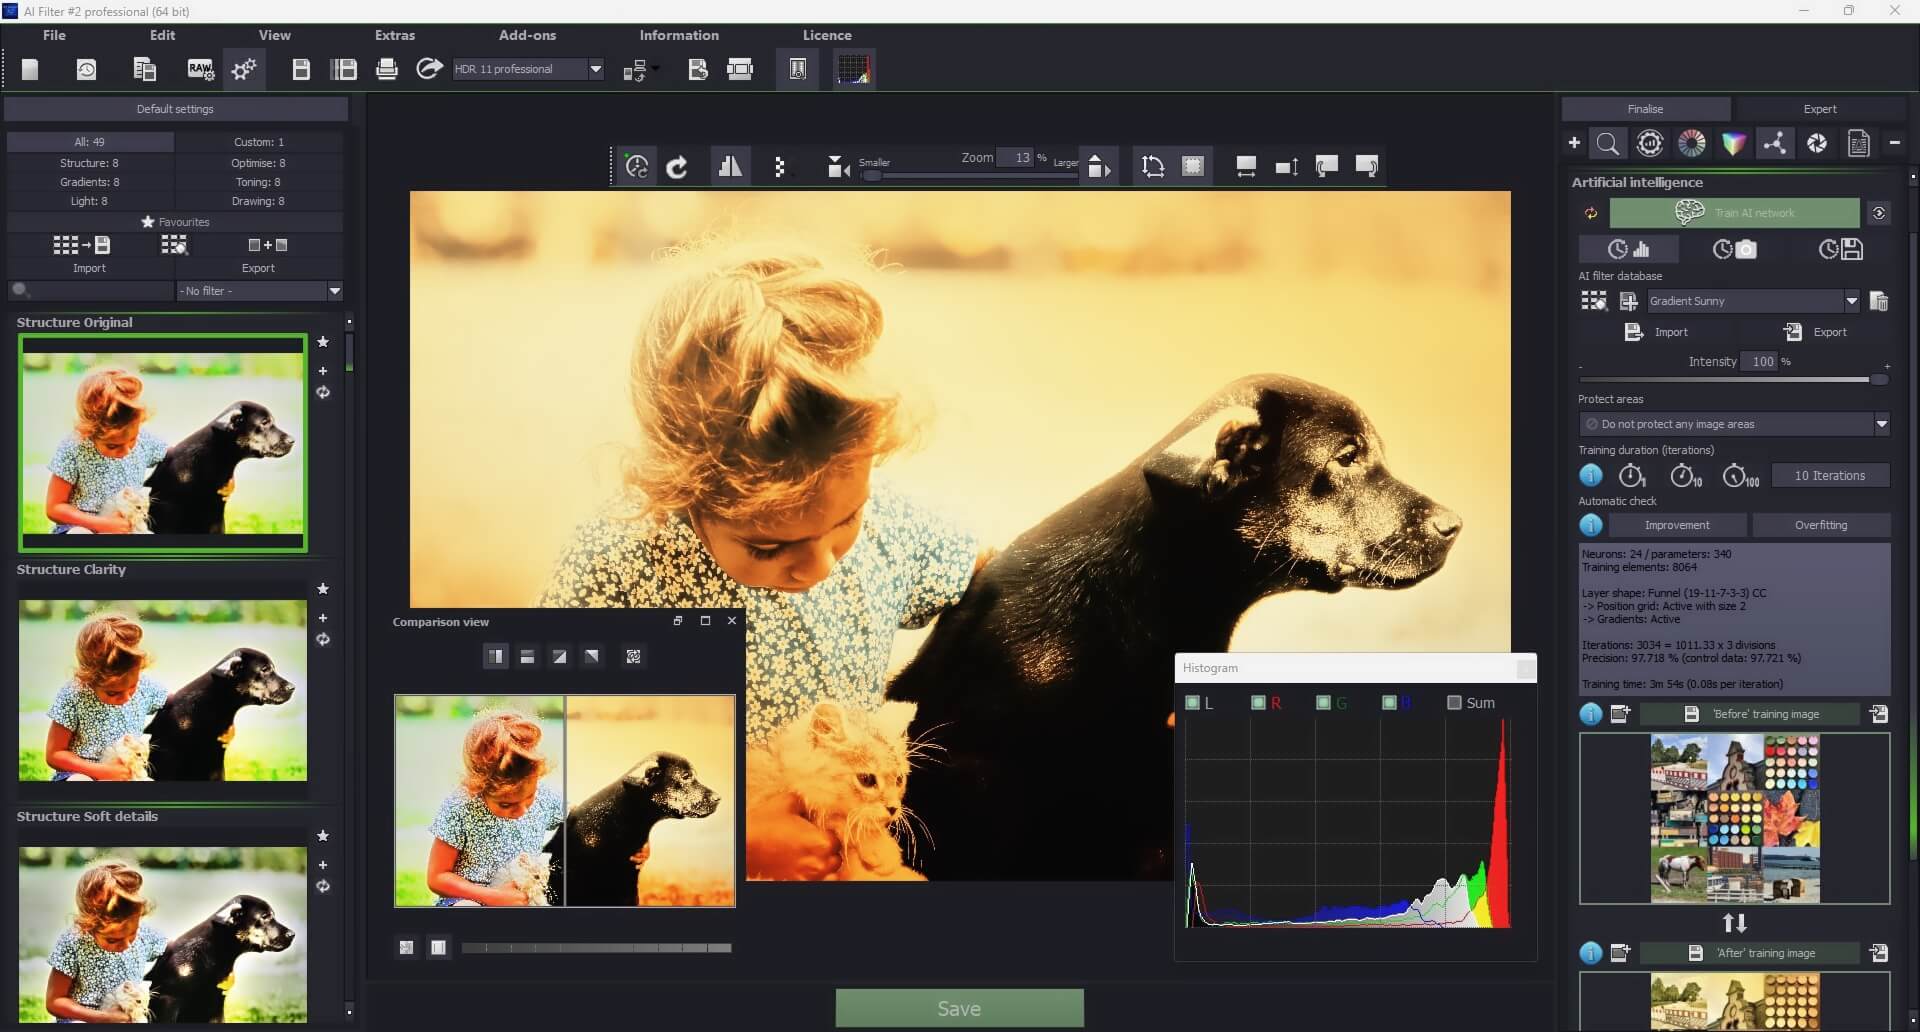
Task: Open the RAW processing tool
Action: (x=200, y=69)
